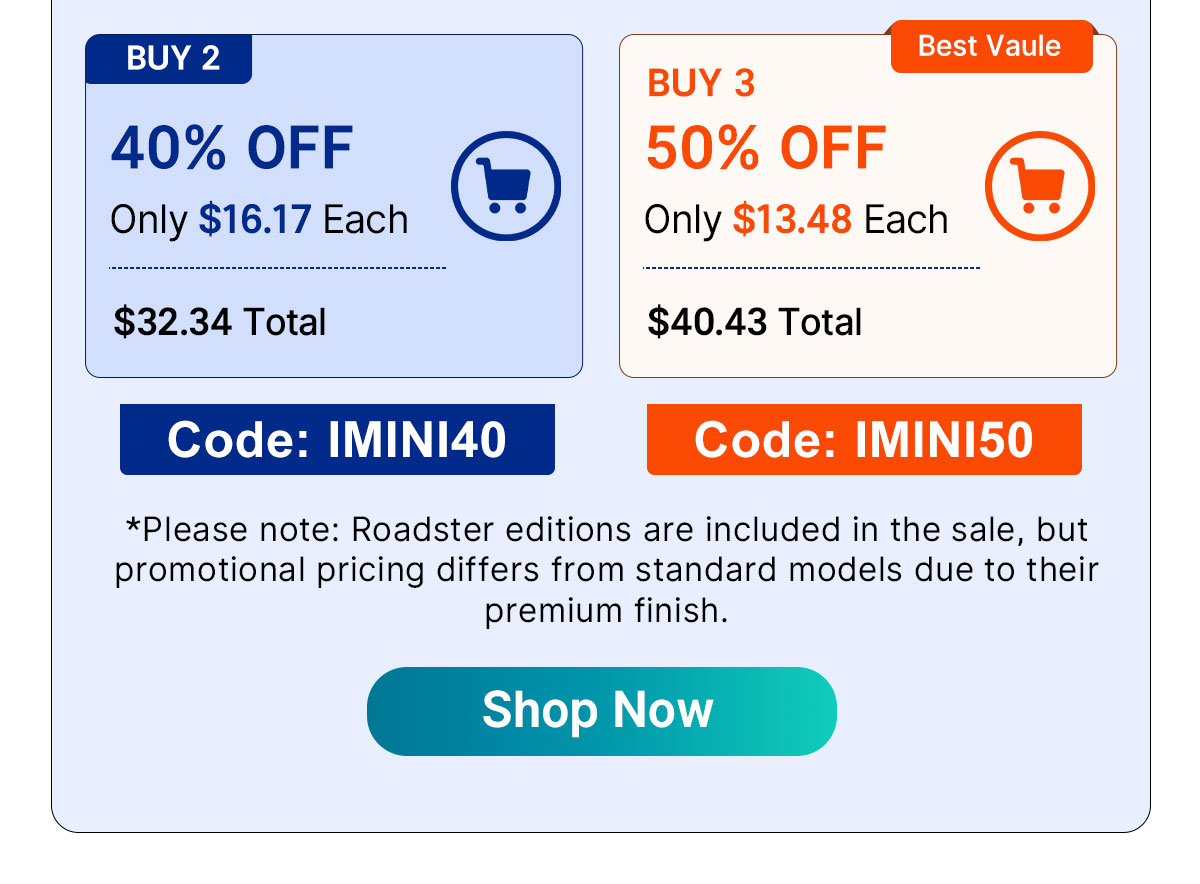
Task: Click the word Each after $16.17
Action: click(x=365, y=220)
